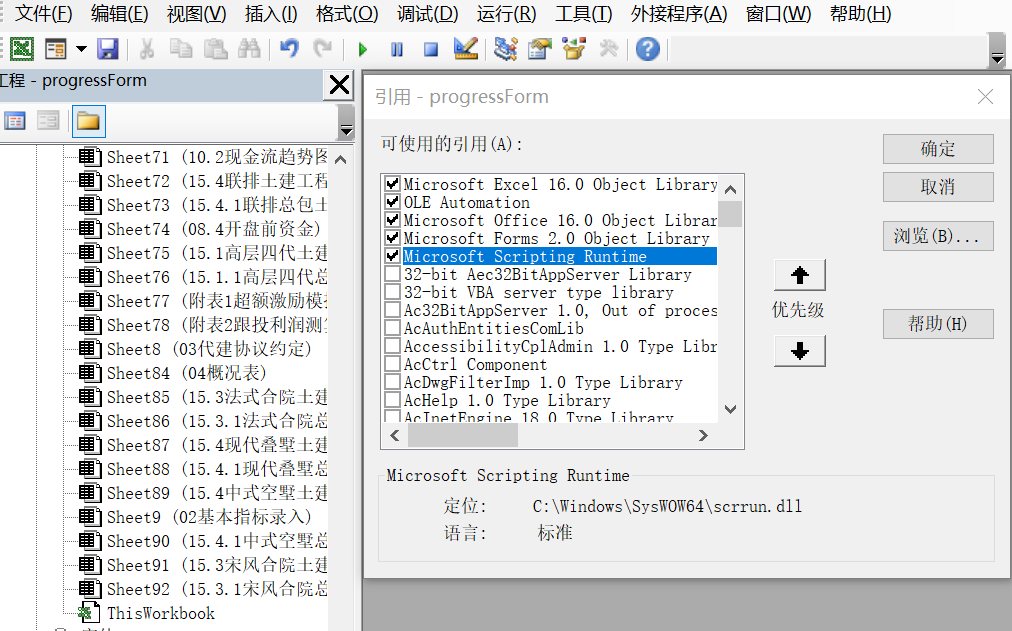
Task: Open the Toolbox hammer-wrench icon
Action: (609, 49)
